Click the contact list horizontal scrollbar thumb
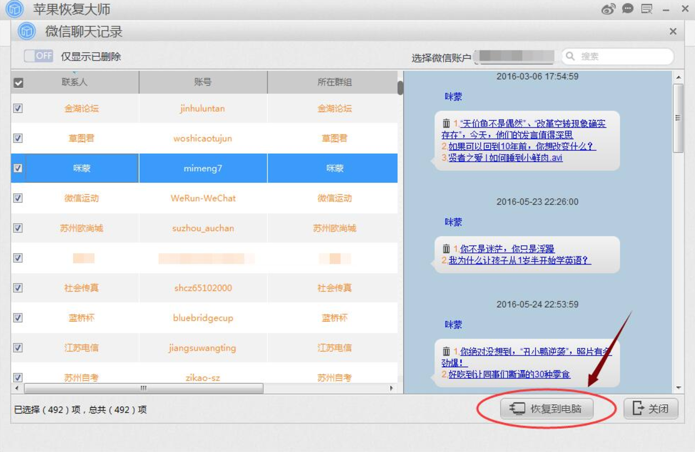Image resolution: width=695 pixels, height=452 pixels. (x=144, y=388)
